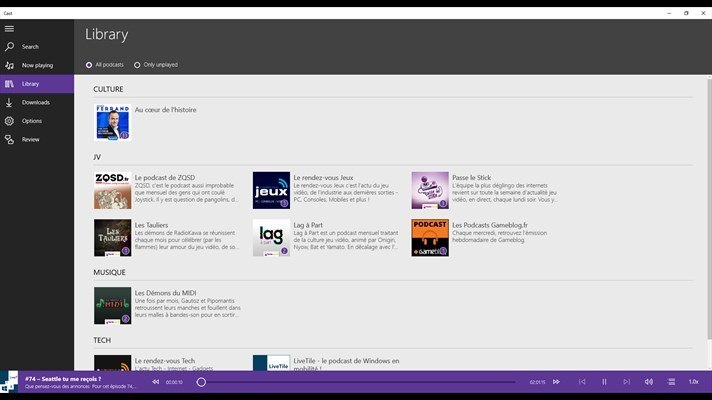Open Le podcast de ZQSD thumbnail
712x400 pixels.
point(112,190)
